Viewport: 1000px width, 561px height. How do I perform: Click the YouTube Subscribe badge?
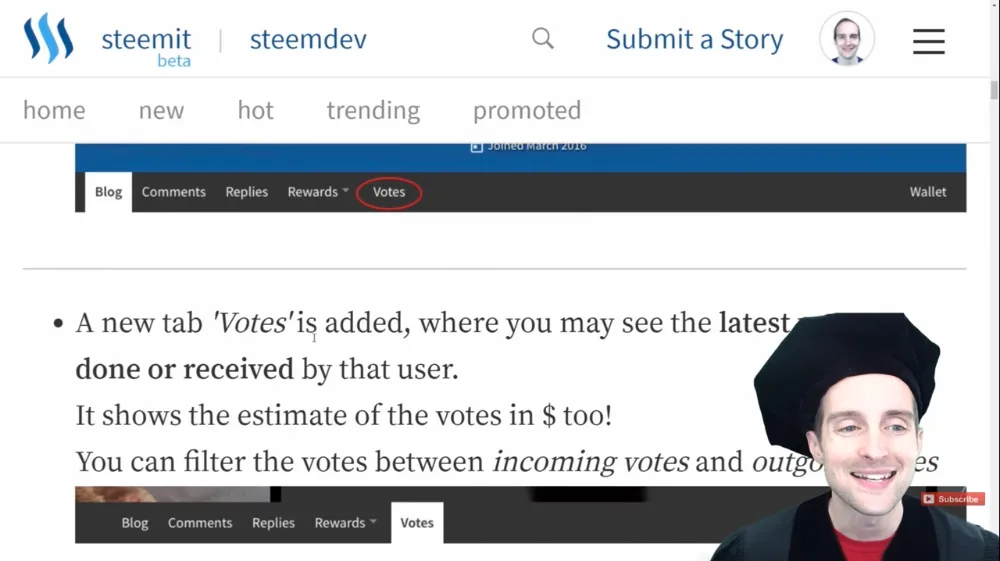(x=952, y=499)
